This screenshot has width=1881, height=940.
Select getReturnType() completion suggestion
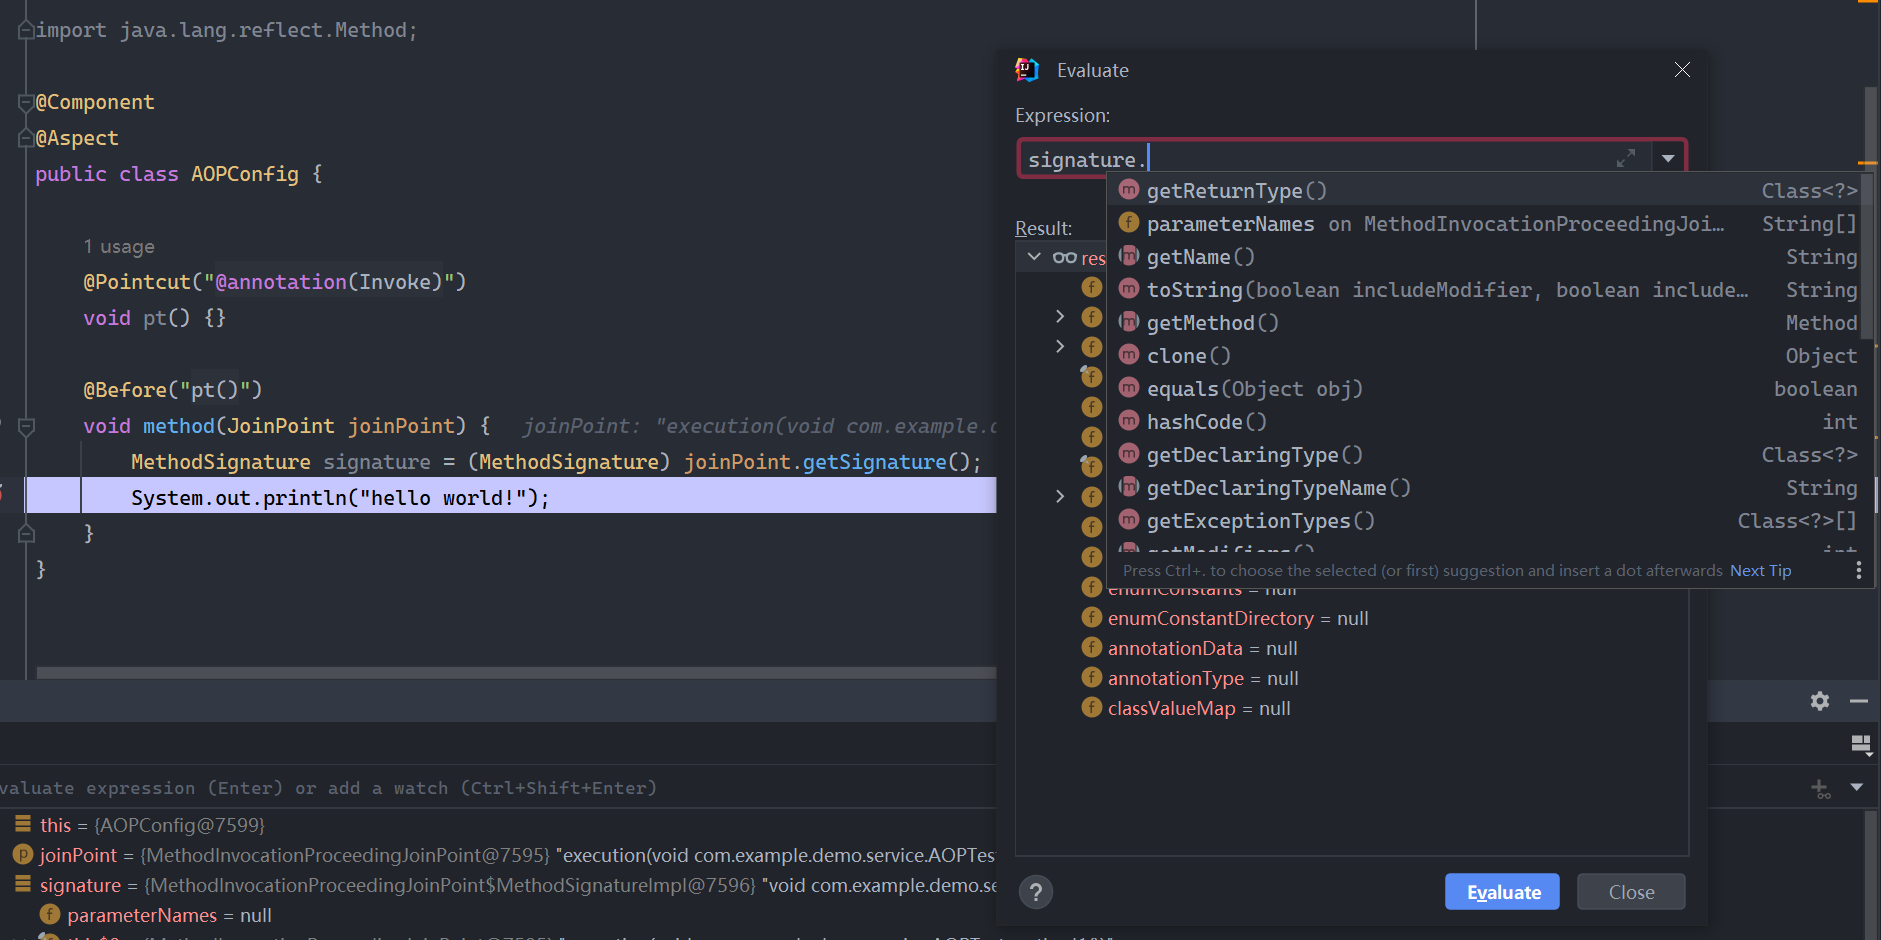[x=1489, y=190]
